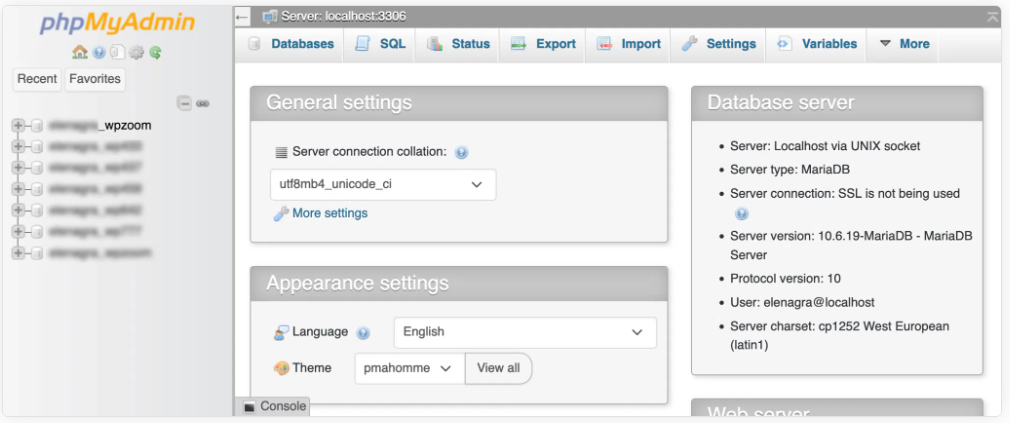Switch to the SQL tab
This screenshot has height=423, width=1010.
(379, 44)
